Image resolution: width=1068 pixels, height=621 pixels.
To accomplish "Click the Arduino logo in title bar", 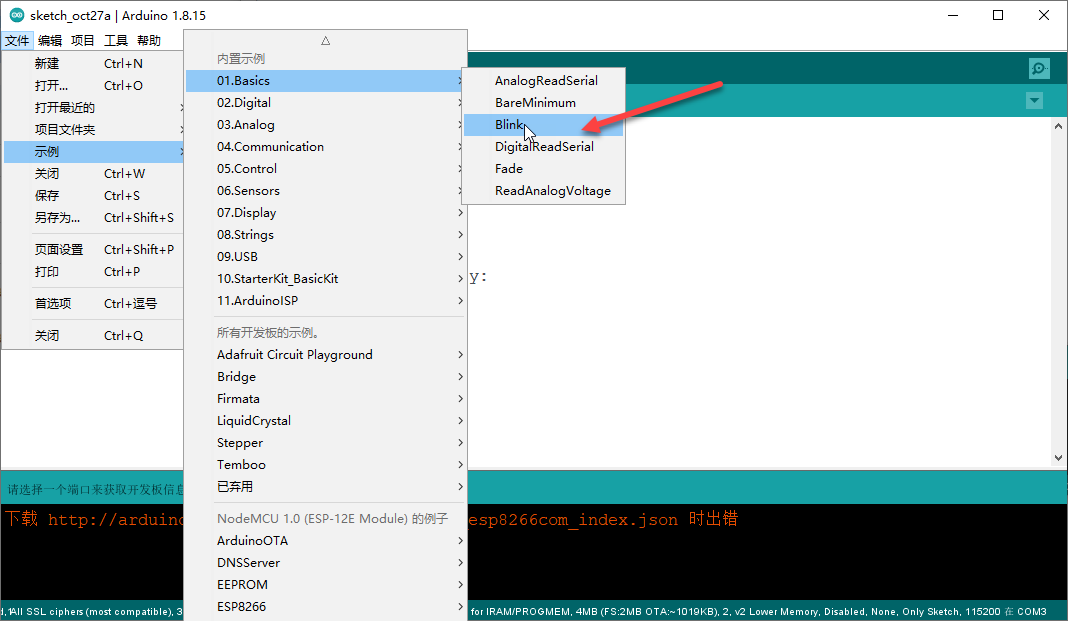I will (x=16, y=15).
